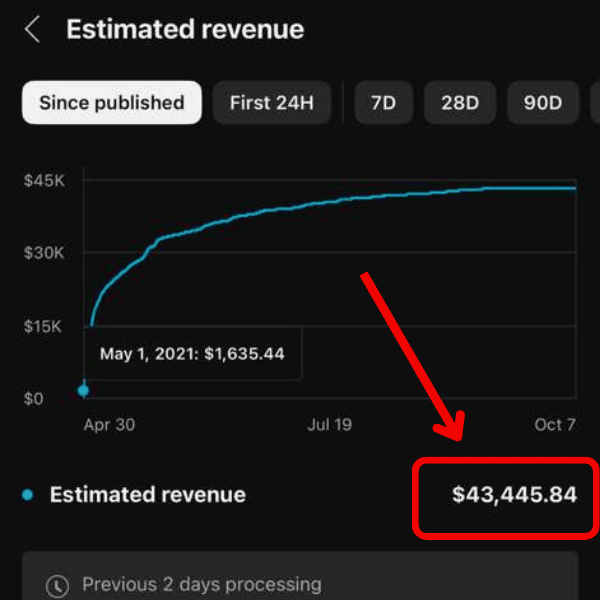The width and height of the screenshot is (600, 600).
Task: Switch to the 90D time range
Action: pyautogui.click(x=543, y=102)
